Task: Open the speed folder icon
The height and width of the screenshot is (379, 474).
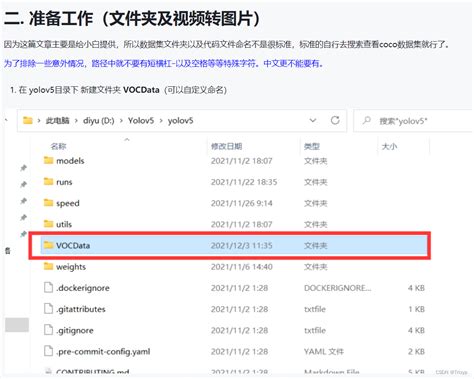Action: pos(49,203)
